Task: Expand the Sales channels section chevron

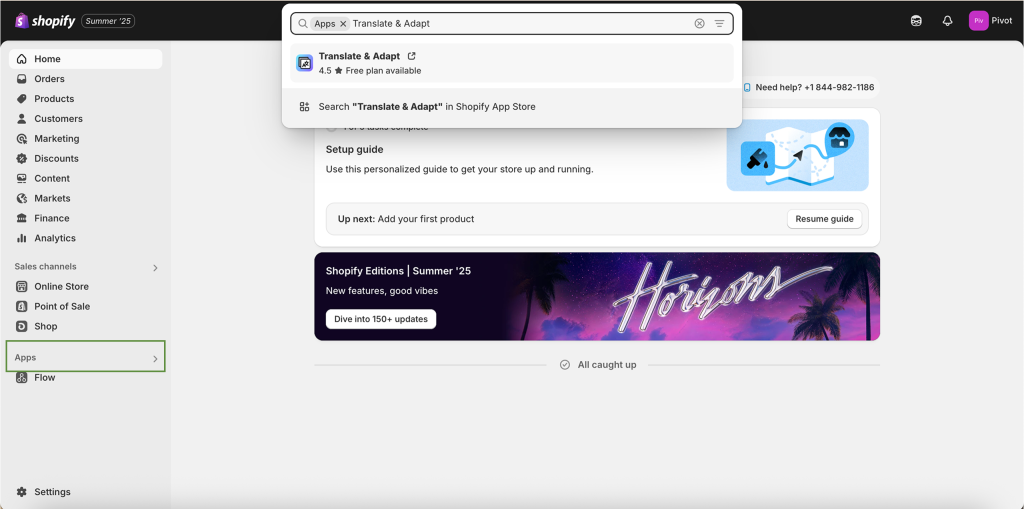Action: click(155, 267)
